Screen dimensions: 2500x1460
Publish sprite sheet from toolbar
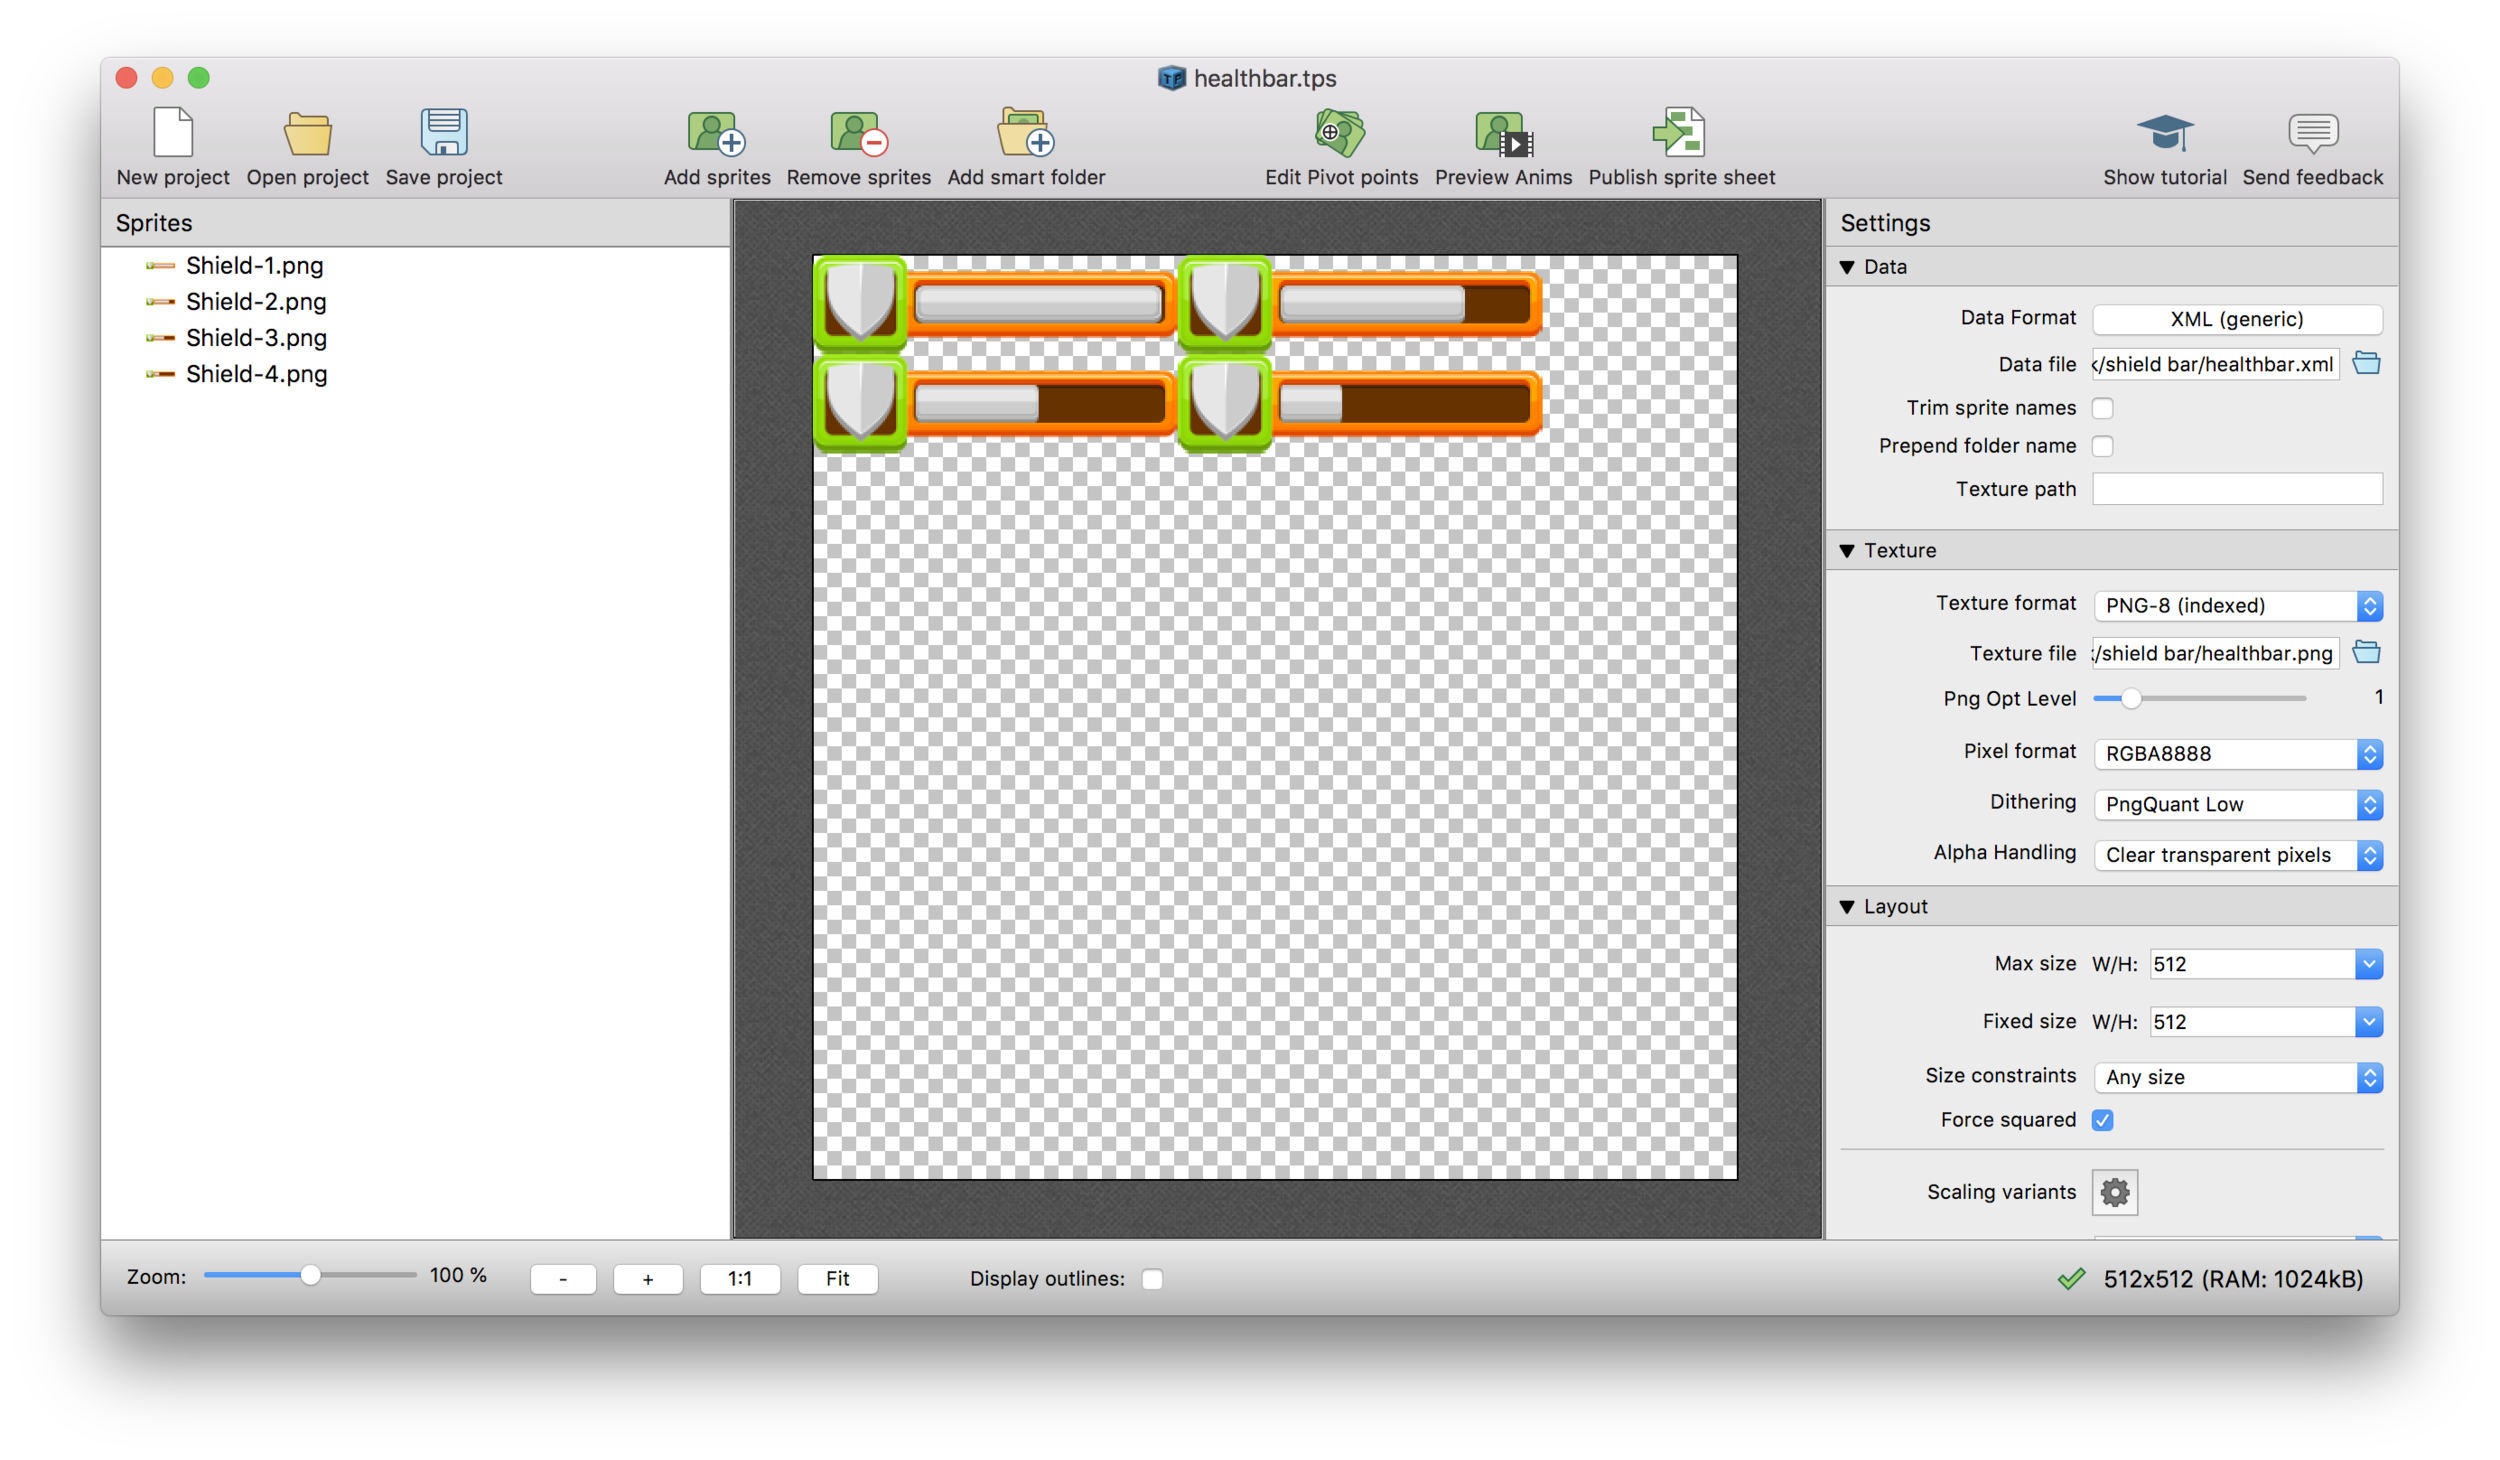(1679, 132)
